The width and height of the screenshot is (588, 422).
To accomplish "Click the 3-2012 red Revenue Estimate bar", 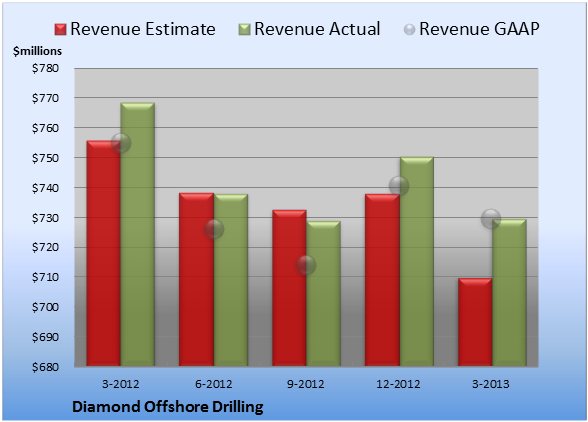I will click(104, 253).
